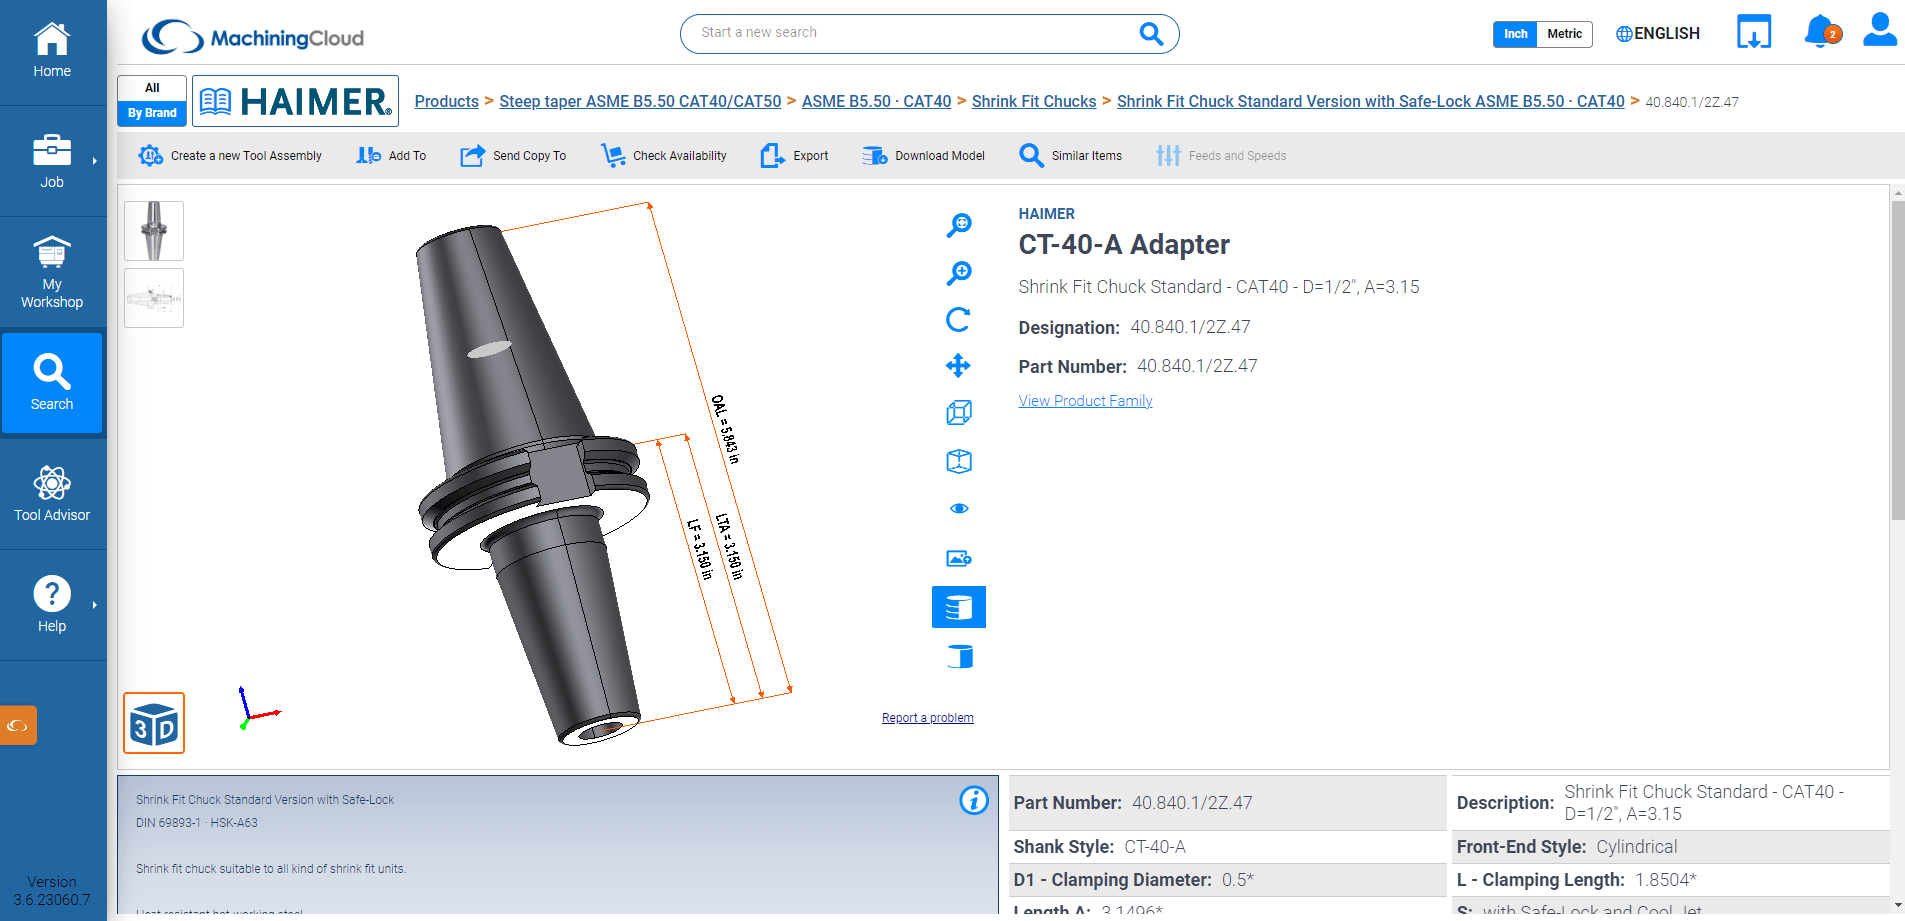The height and width of the screenshot is (921, 1905).
Task: Click the vertical scrollbar thumb
Action: (x=1897, y=360)
